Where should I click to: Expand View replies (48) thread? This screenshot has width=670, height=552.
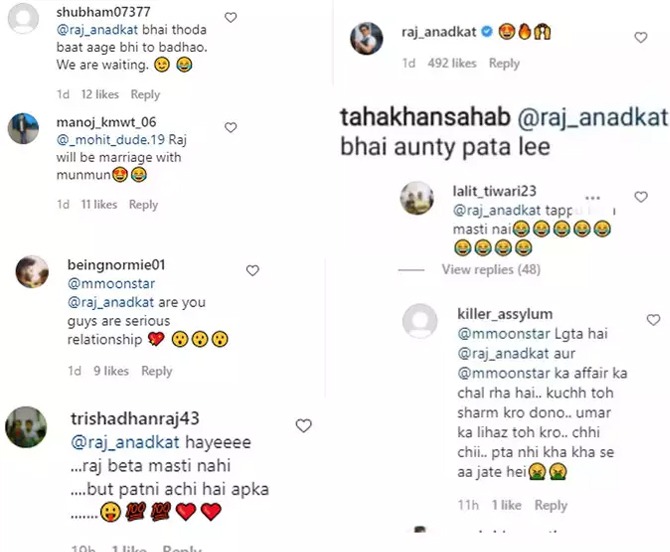coord(491,270)
